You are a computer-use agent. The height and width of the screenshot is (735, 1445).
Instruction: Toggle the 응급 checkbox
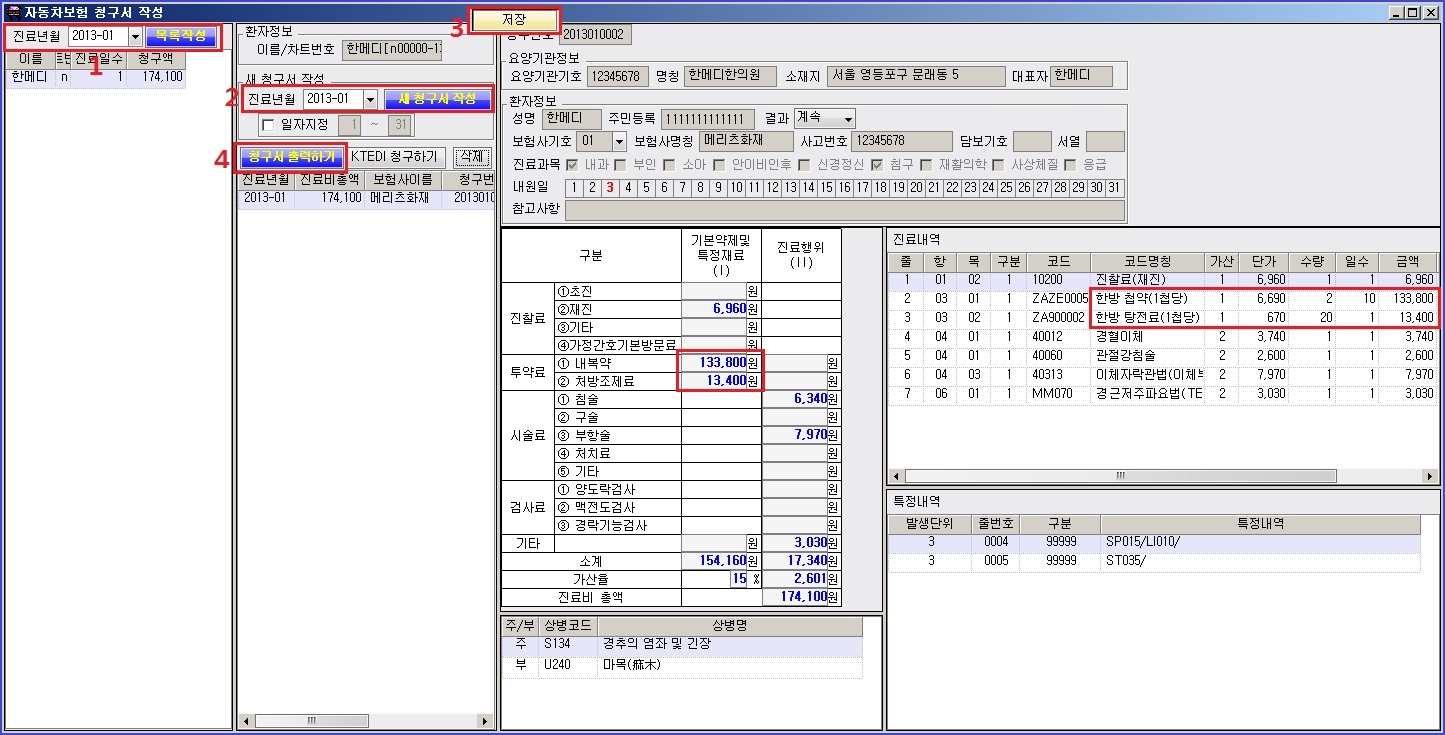(x=1070, y=164)
